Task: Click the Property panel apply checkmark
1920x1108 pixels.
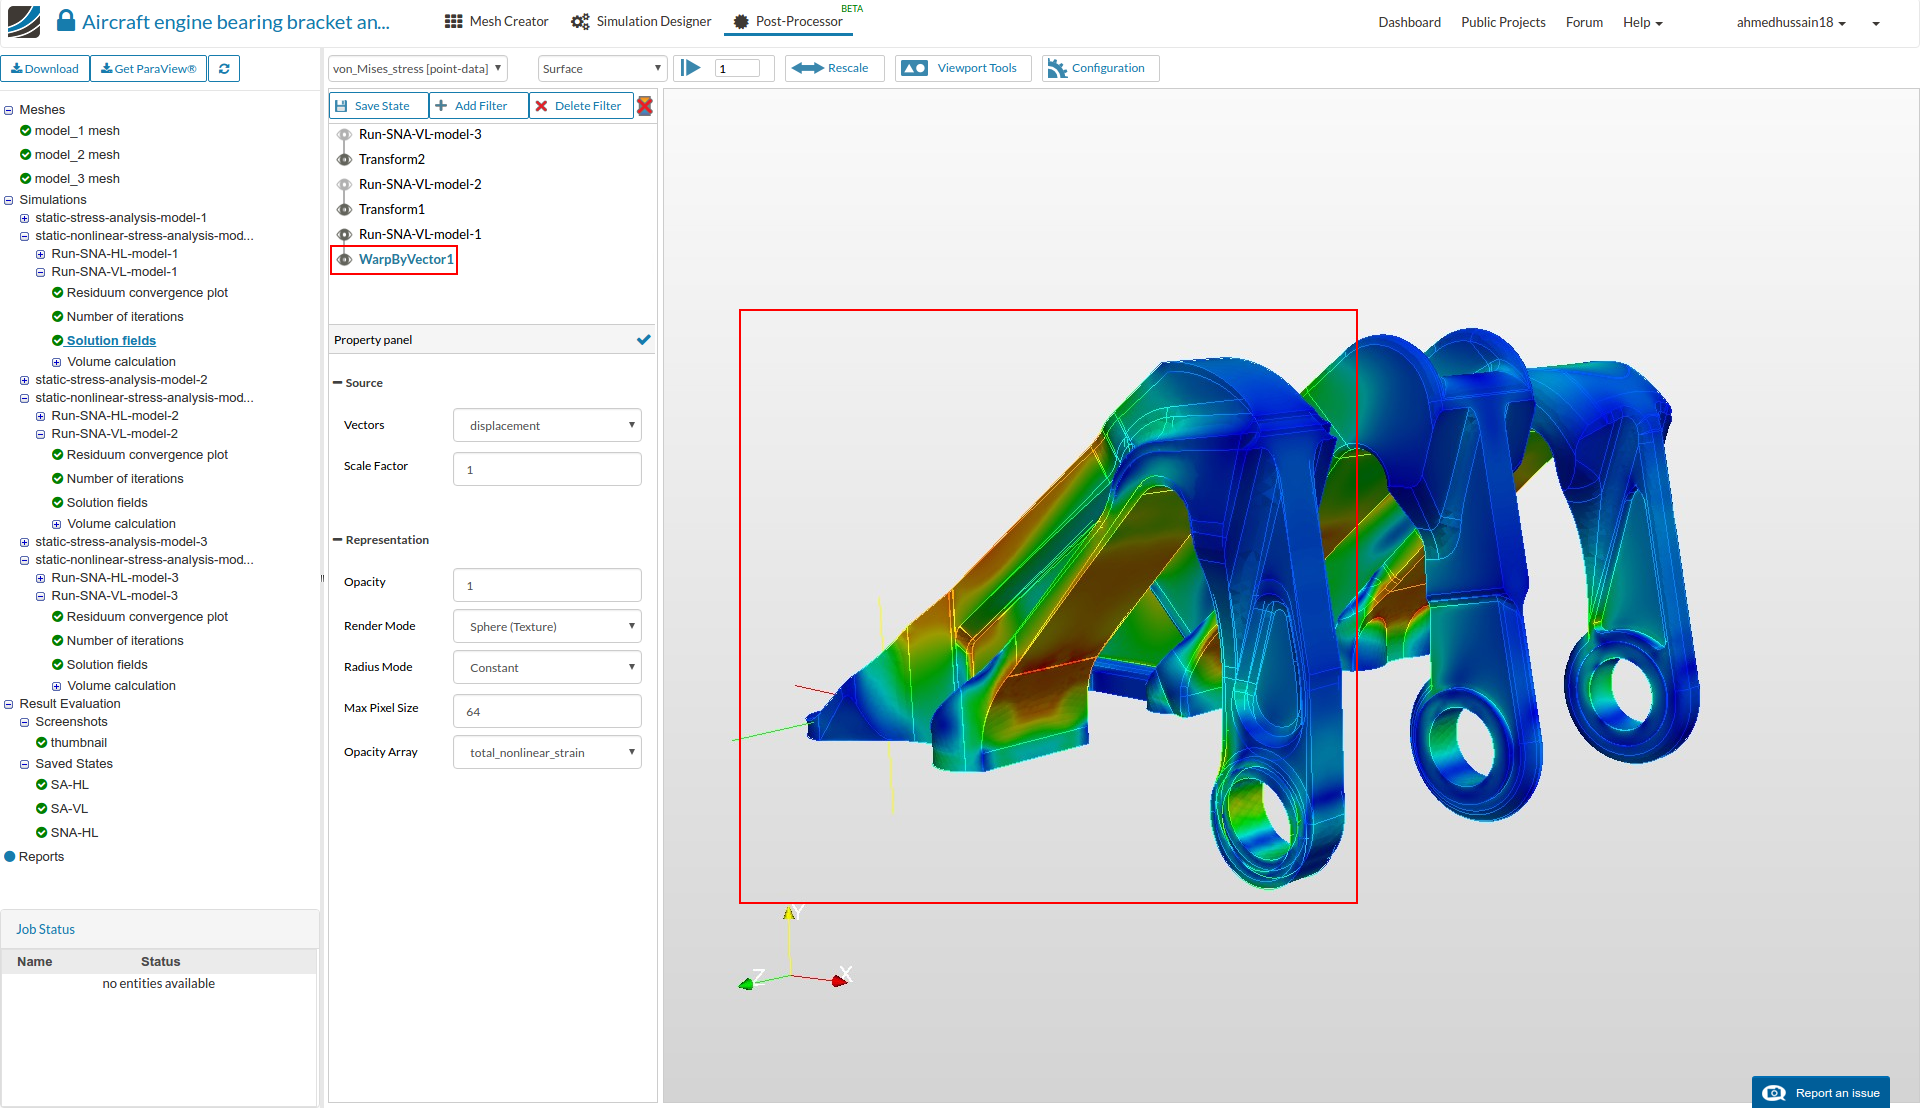Action: [643, 340]
